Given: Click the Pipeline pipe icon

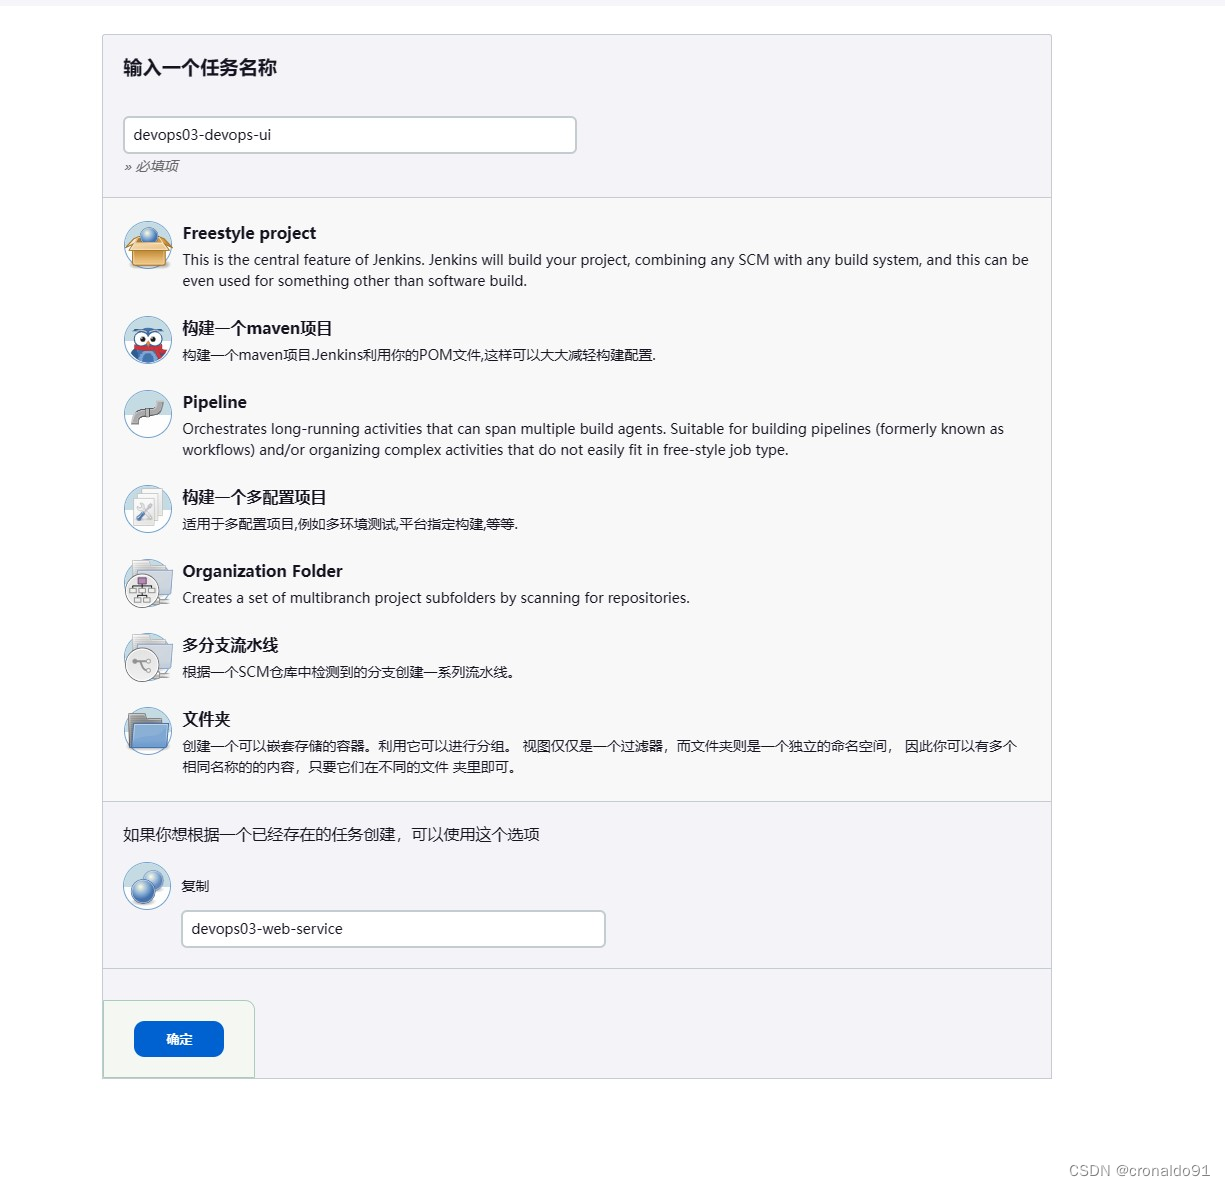Looking at the screenshot, I should pyautogui.click(x=148, y=414).
